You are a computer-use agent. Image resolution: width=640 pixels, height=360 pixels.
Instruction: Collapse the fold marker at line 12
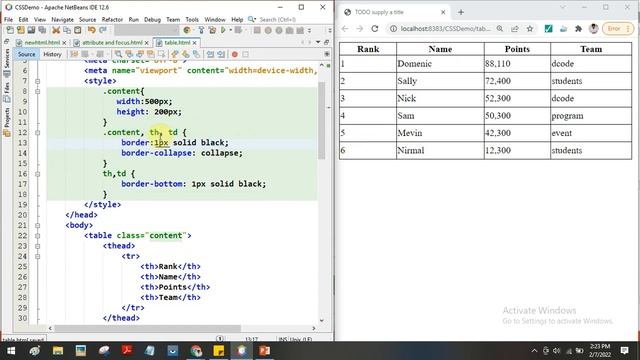(x=38, y=133)
